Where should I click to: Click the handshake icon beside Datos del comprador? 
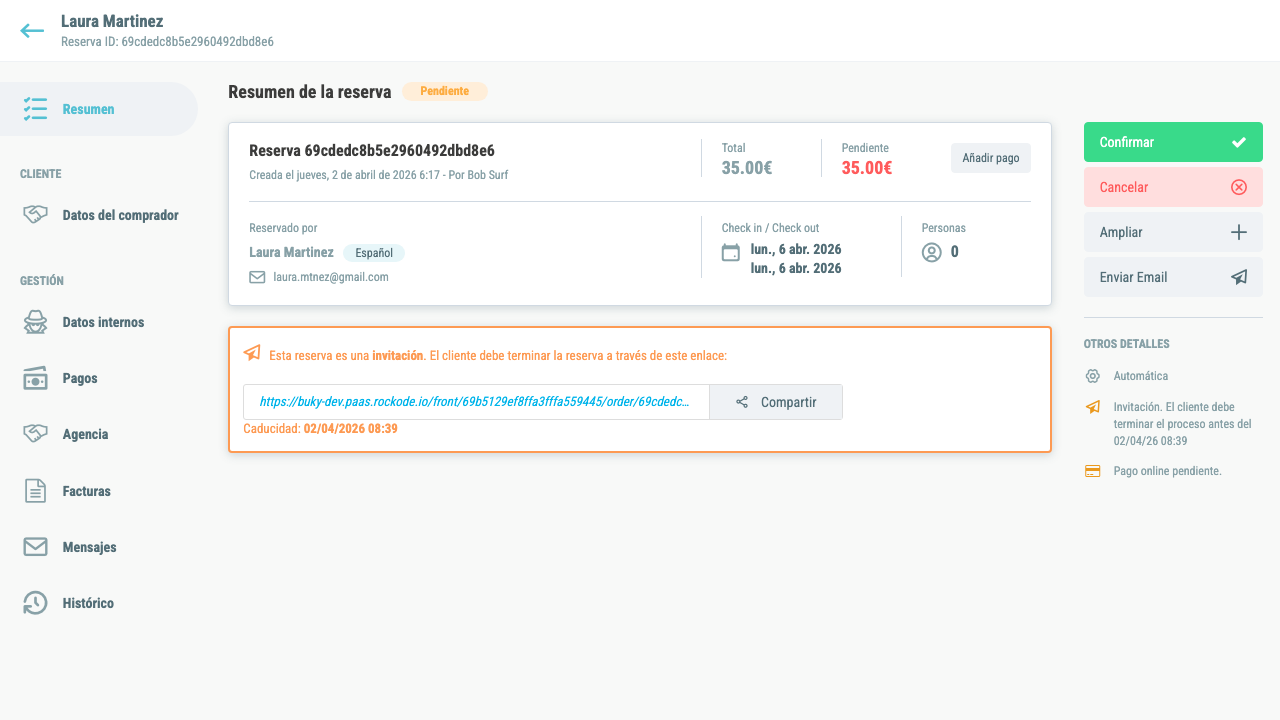pos(36,215)
